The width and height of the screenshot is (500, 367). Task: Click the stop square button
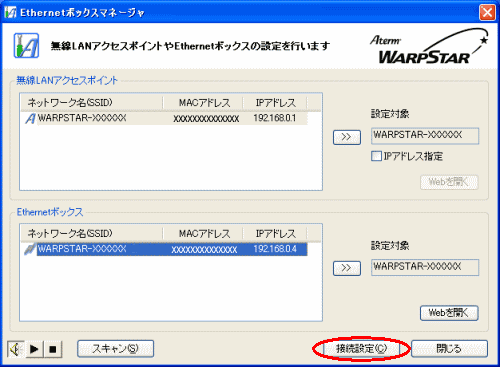point(53,349)
